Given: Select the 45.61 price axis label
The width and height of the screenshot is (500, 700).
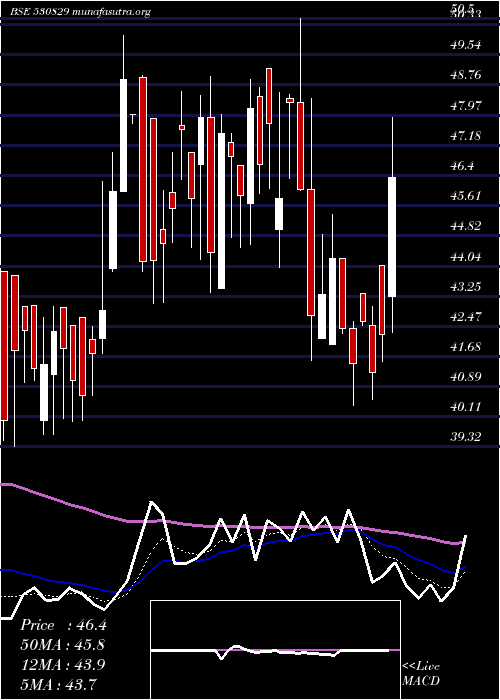Looking at the screenshot, I should (x=466, y=196).
